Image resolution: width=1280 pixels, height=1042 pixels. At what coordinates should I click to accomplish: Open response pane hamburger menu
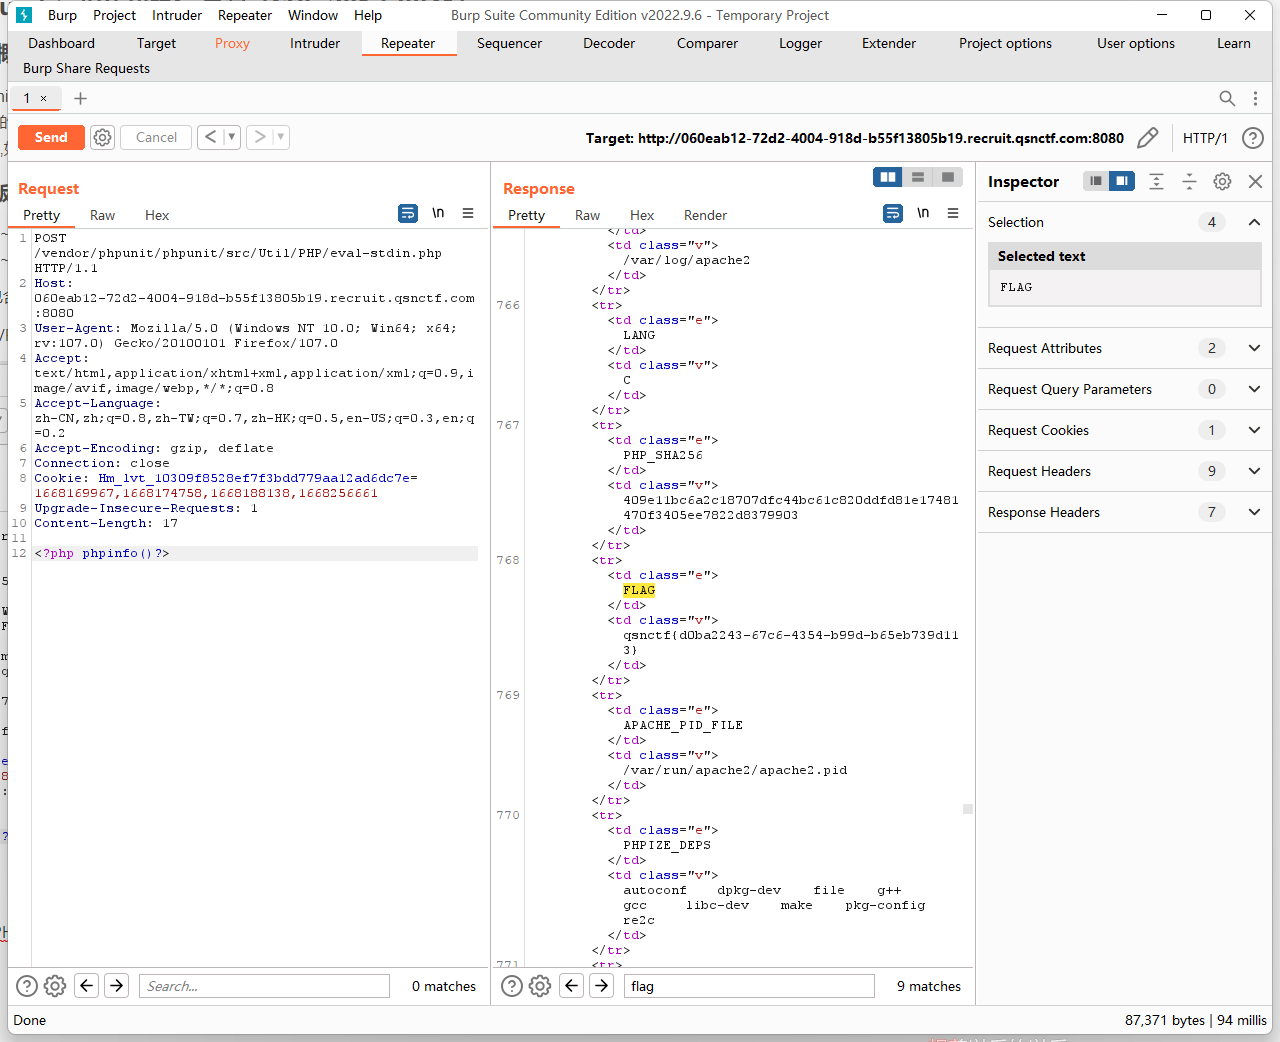tap(953, 213)
